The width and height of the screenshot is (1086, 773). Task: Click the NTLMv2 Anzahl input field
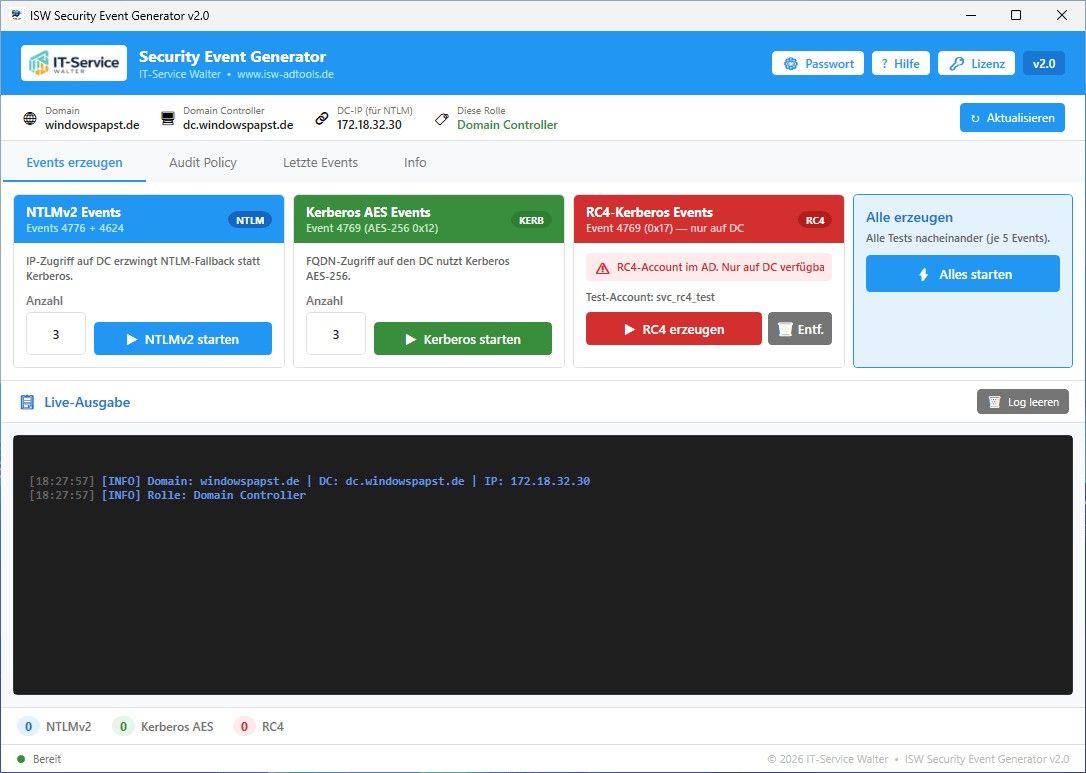(x=56, y=335)
